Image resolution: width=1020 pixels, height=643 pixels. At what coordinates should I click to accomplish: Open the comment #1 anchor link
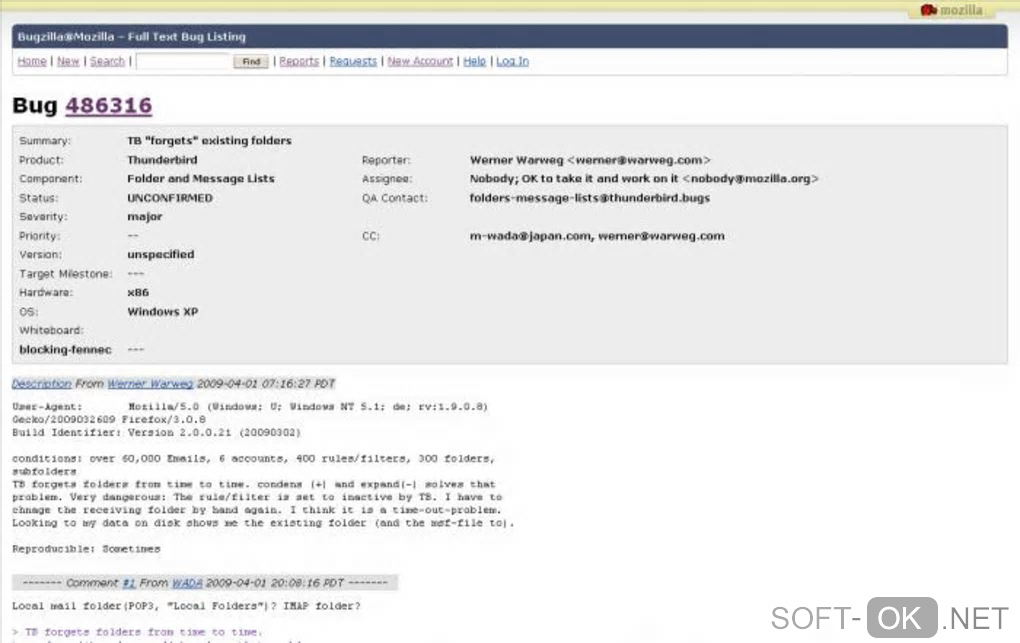tap(129, 583)
